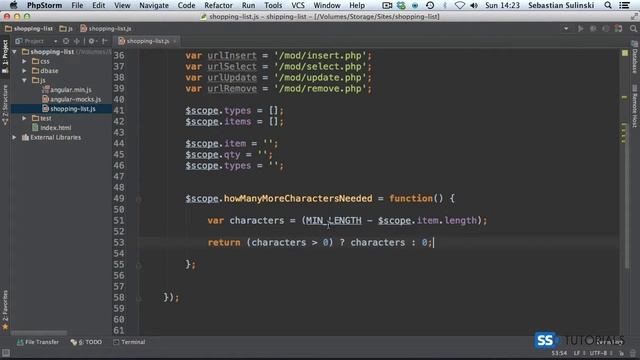Expand External Libraries node
Image resolution: width=640 pixels, height=360 pixels.
pyautogui.click(x=15, y=138)
